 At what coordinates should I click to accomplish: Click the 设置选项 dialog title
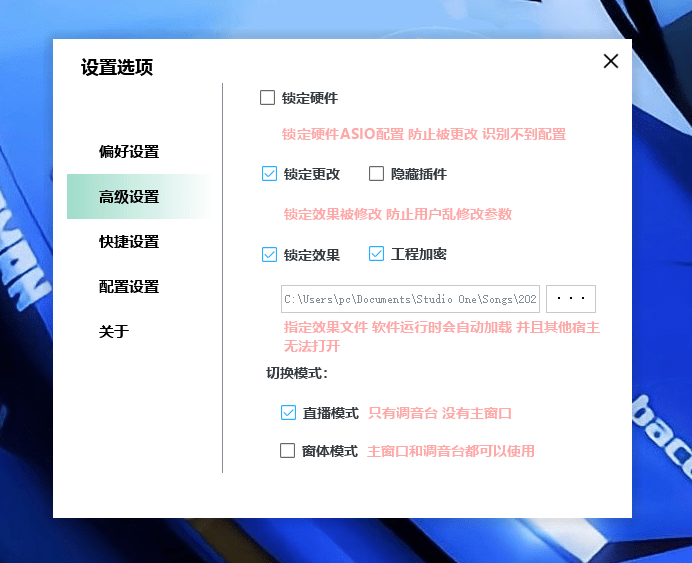[x=117, y=68]
